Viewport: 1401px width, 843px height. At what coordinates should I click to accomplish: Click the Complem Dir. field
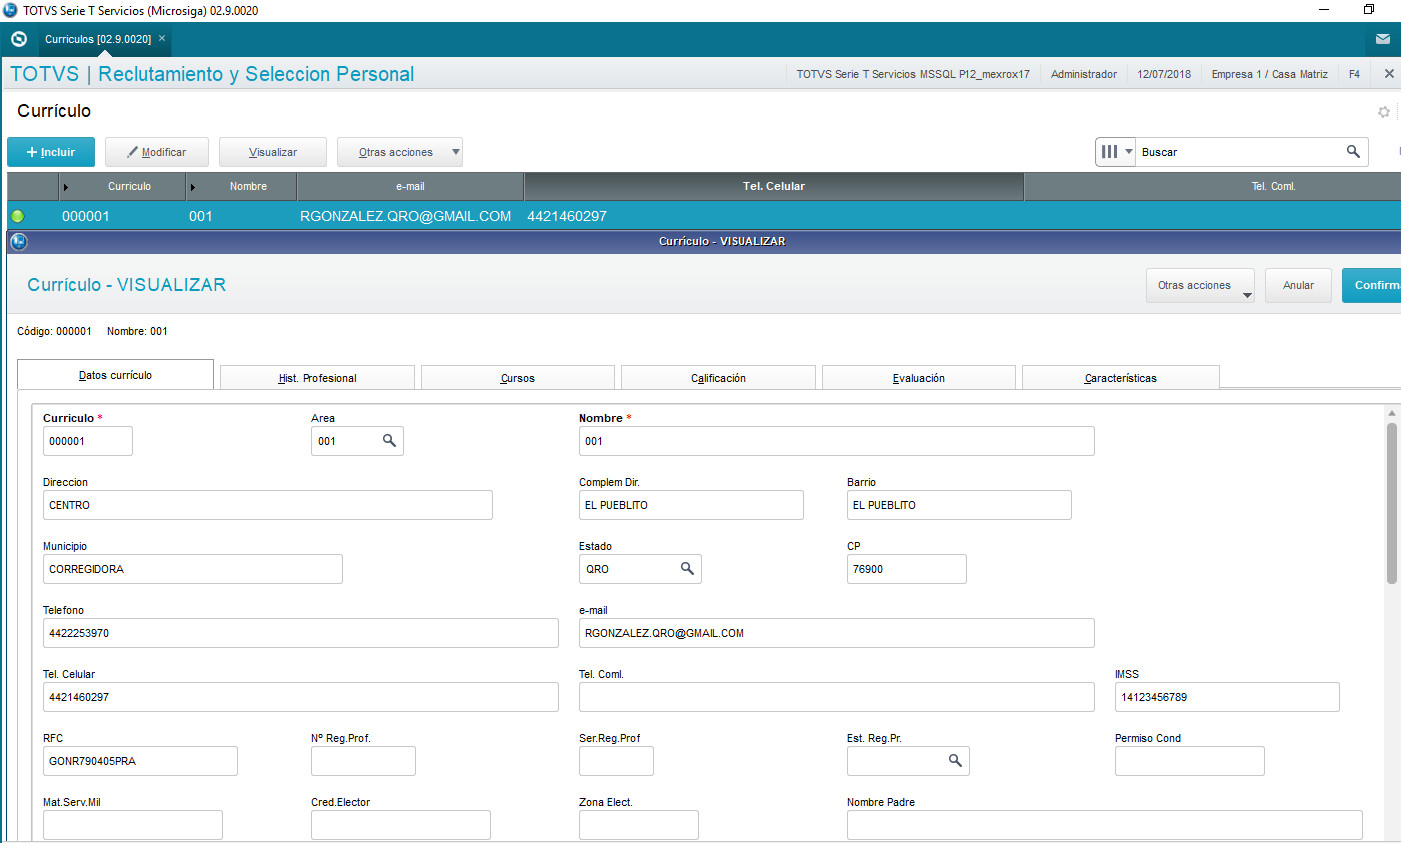pyautogui.click(x=691, y=505)
